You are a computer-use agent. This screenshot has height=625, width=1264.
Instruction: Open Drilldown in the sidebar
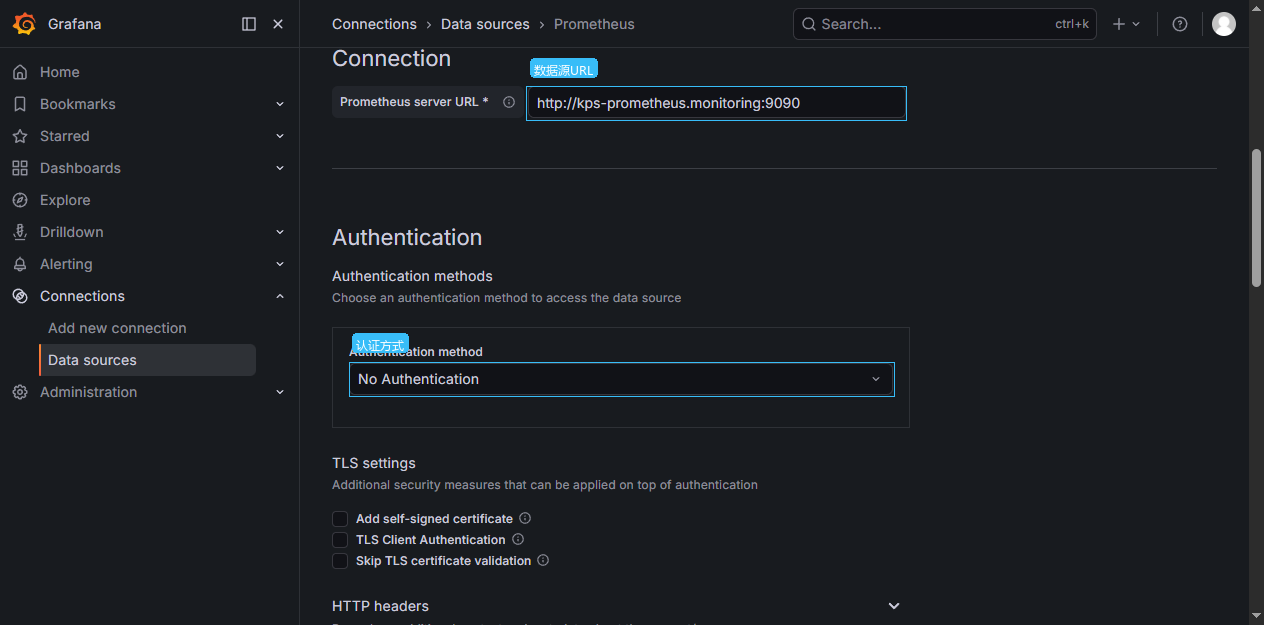tap(72, 232)
